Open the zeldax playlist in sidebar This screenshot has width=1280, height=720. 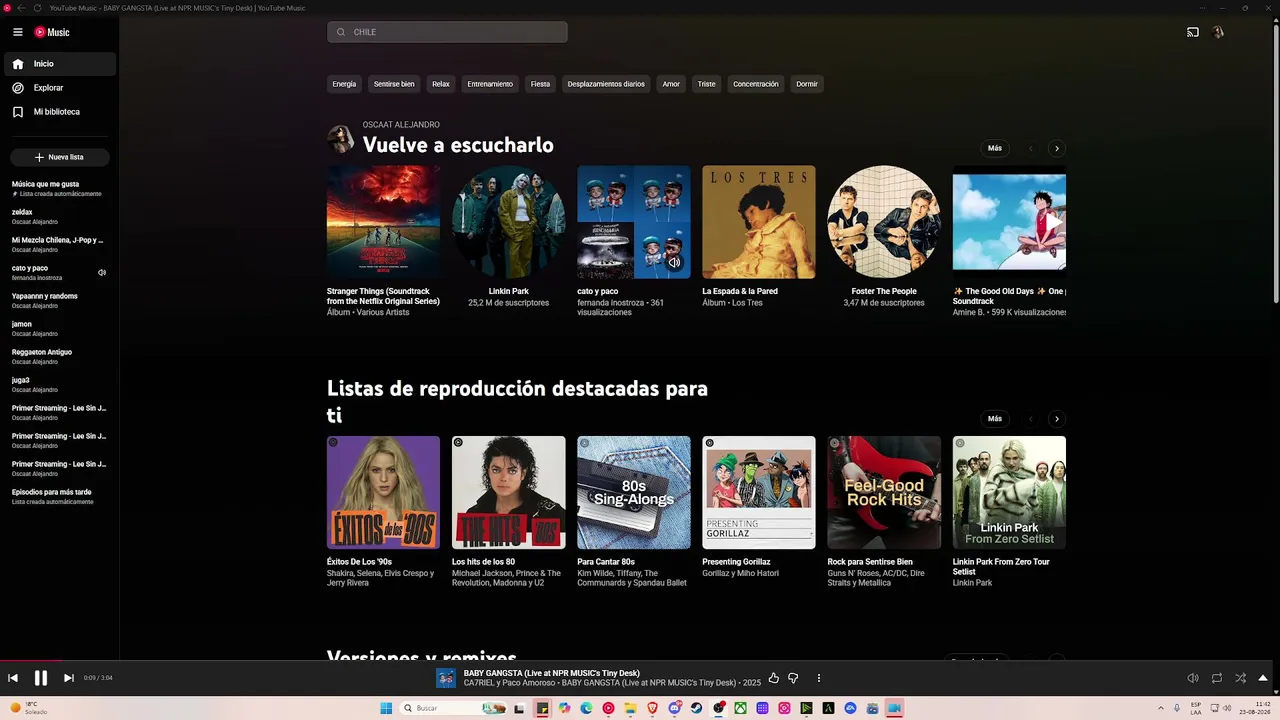click(60, 216)
